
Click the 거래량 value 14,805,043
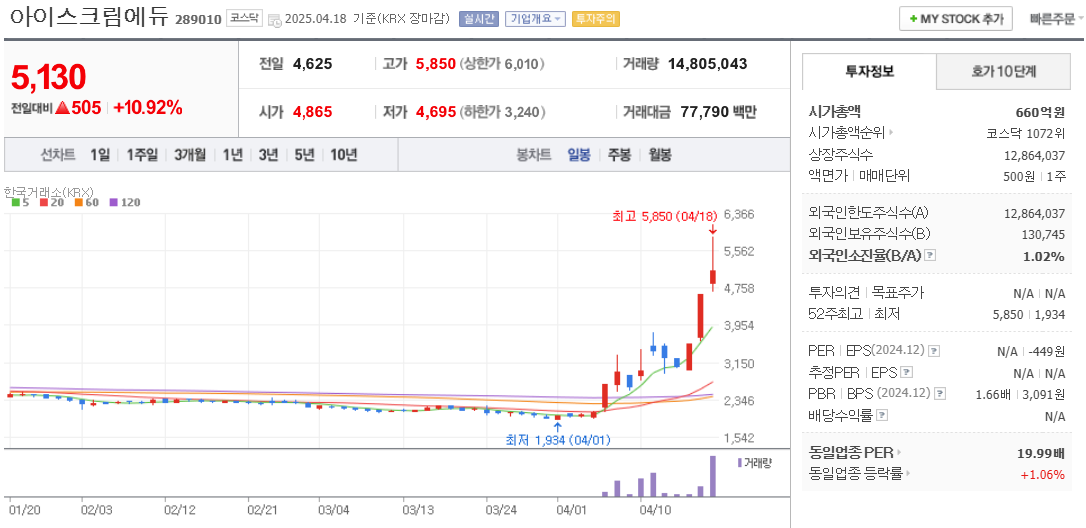click(x=707, y=64)
